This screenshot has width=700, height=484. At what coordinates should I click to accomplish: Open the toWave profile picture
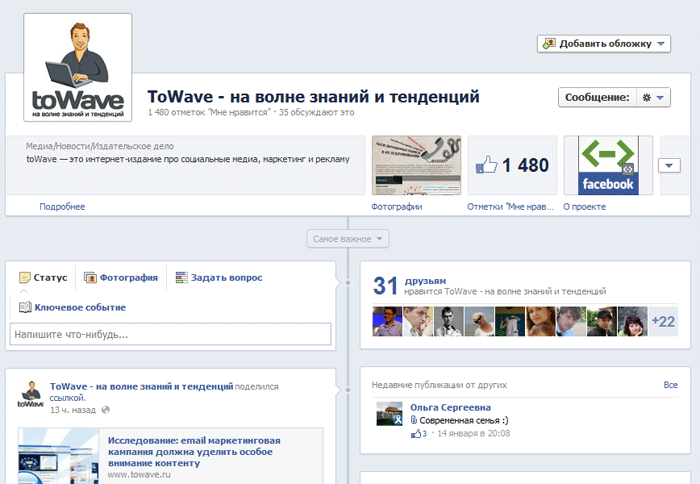78,67
